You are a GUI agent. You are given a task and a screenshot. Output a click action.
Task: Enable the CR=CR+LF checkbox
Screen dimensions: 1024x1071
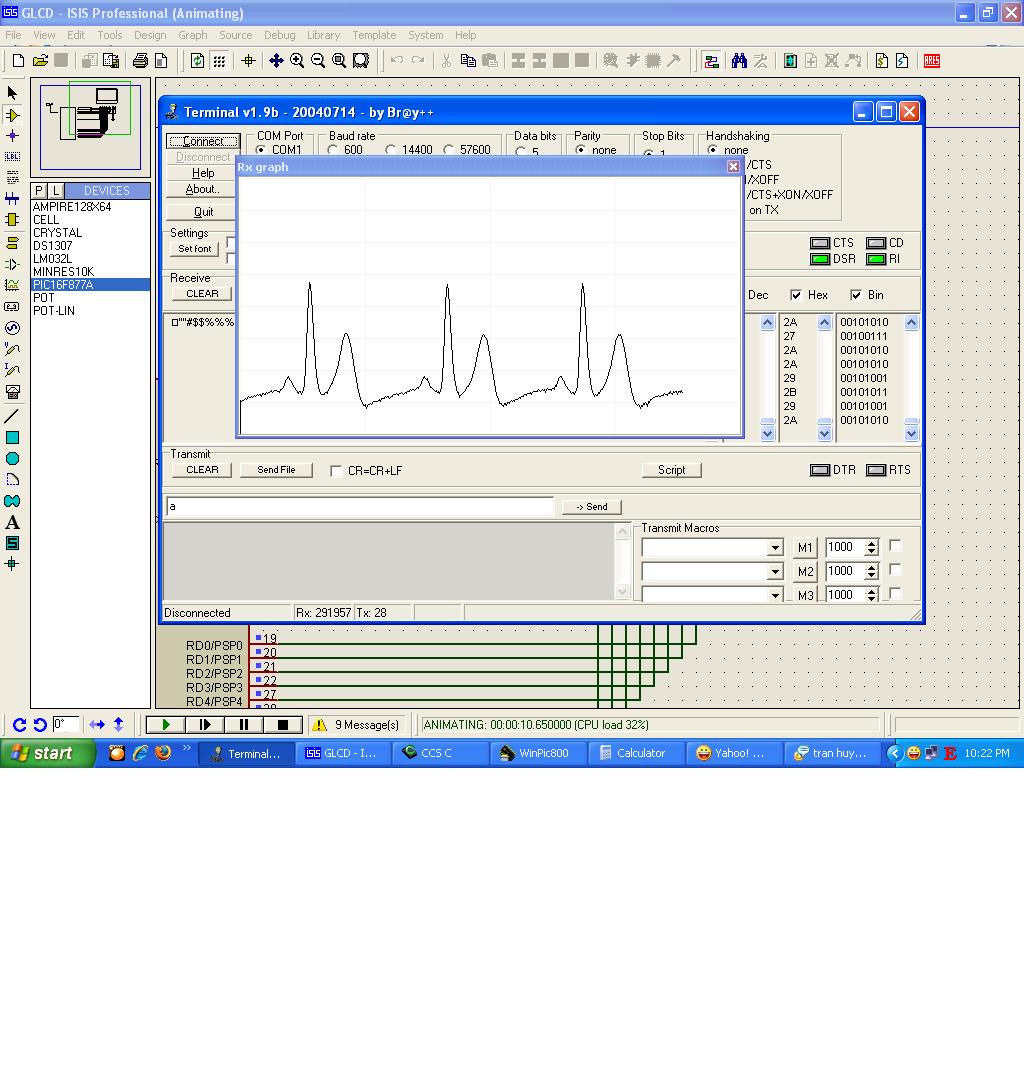pos(335,471)
